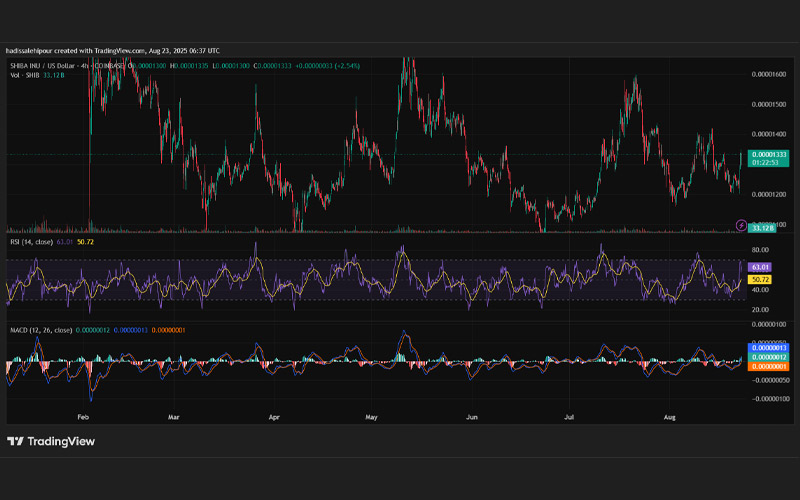Click the orange 0.00000001 value in MACD legend
Screen dimensions: 800x500
(x=168, y=330)
